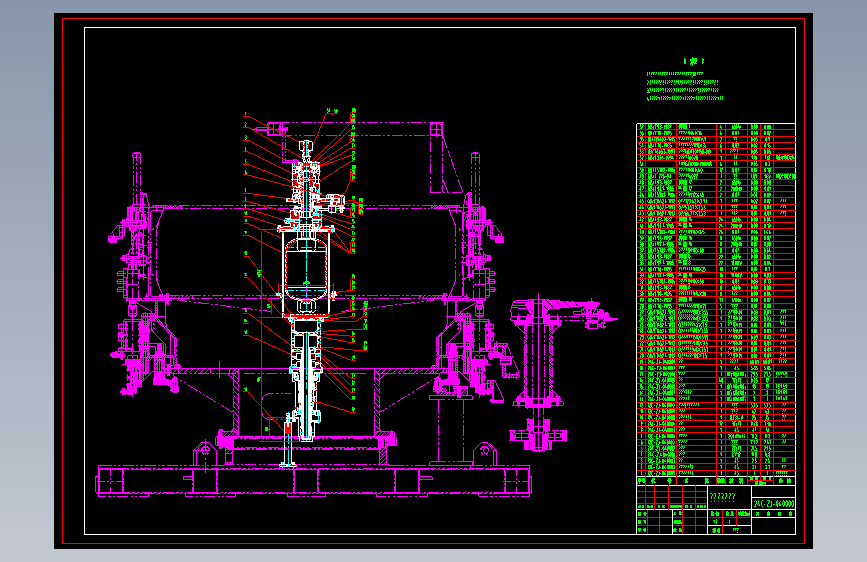Click the small bottom detail view under column
Image resolution: width=867 pixels, height=562 pixels.
tap(538, 434)
